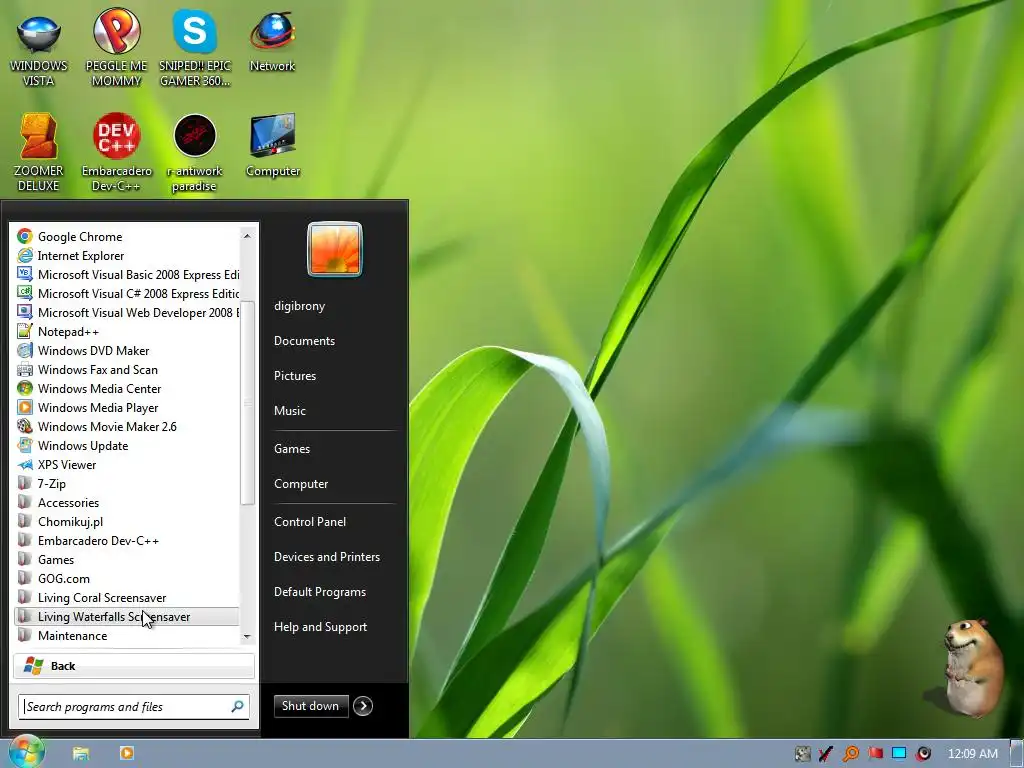Select the SNIPED!! EPIC GAMER 360 Skype icon
The height and width of the screenshot is (768, 1024).
pos(195,48)
